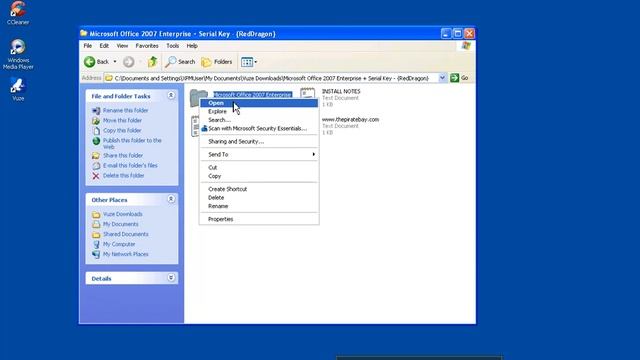Open the Vuze desktop icon
The image size is (640, 360).
(18, 89)
